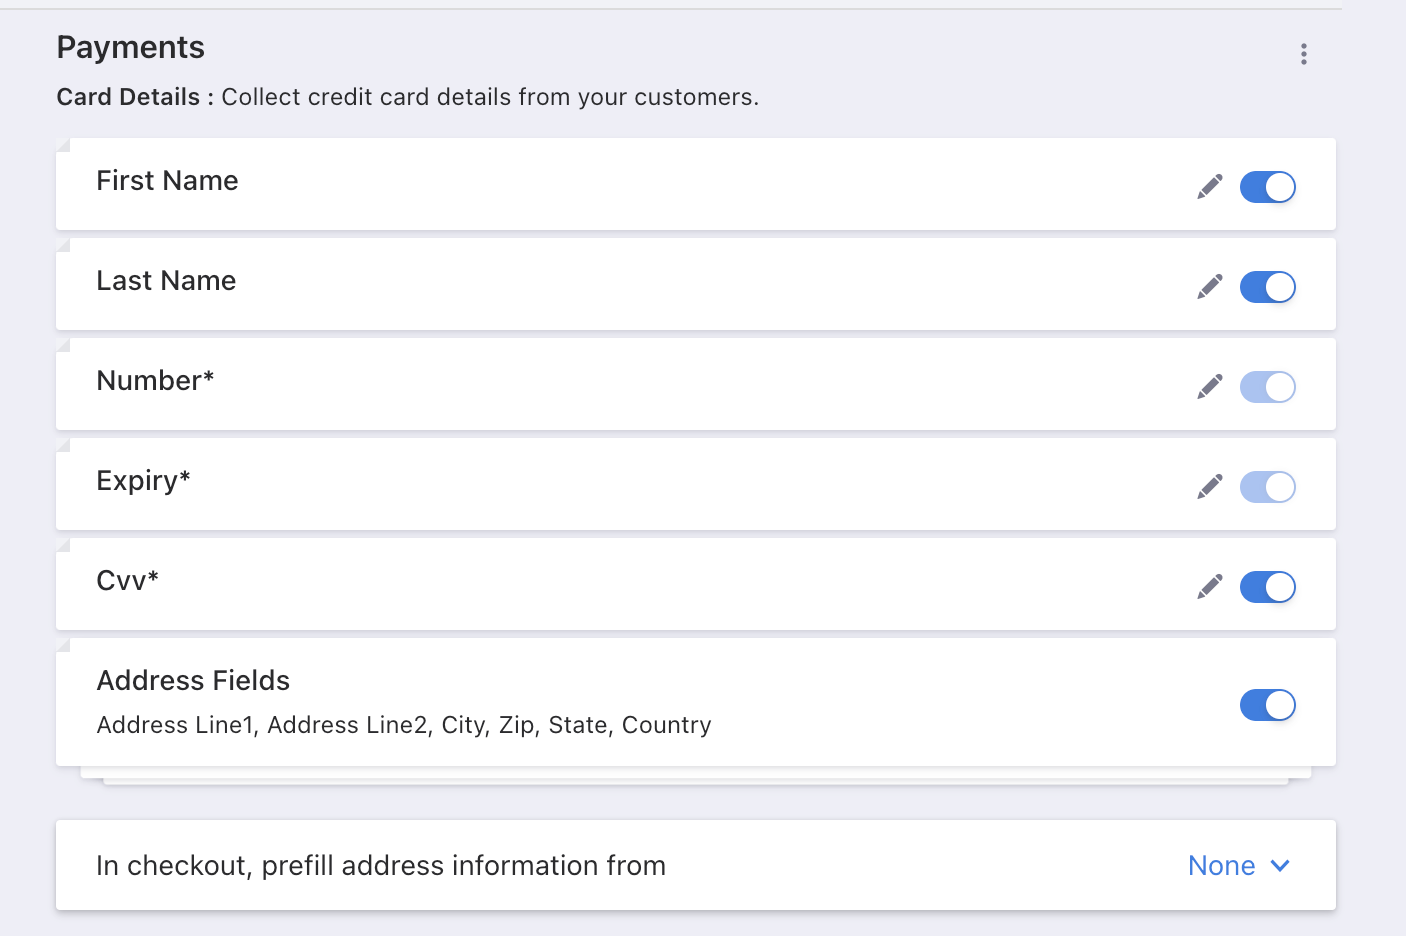Select the Number* field row
Viewport: 1406px width, 936px height.
pos(600,384)
